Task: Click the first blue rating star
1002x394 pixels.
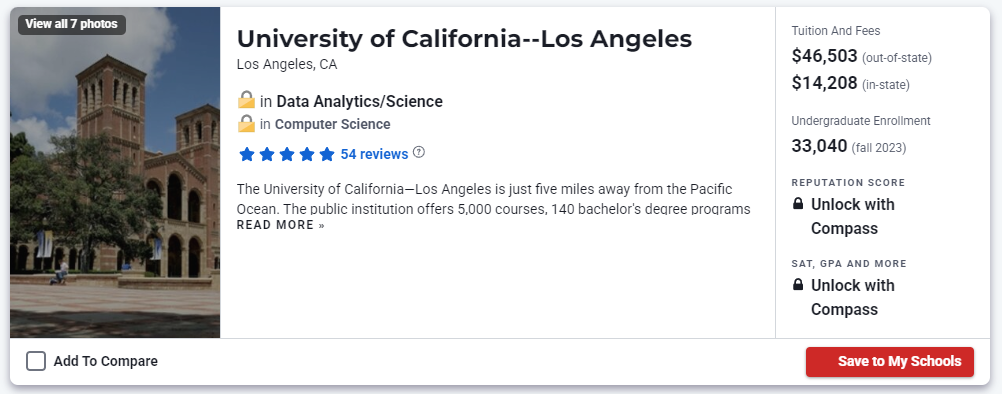Action: point(246,154)
